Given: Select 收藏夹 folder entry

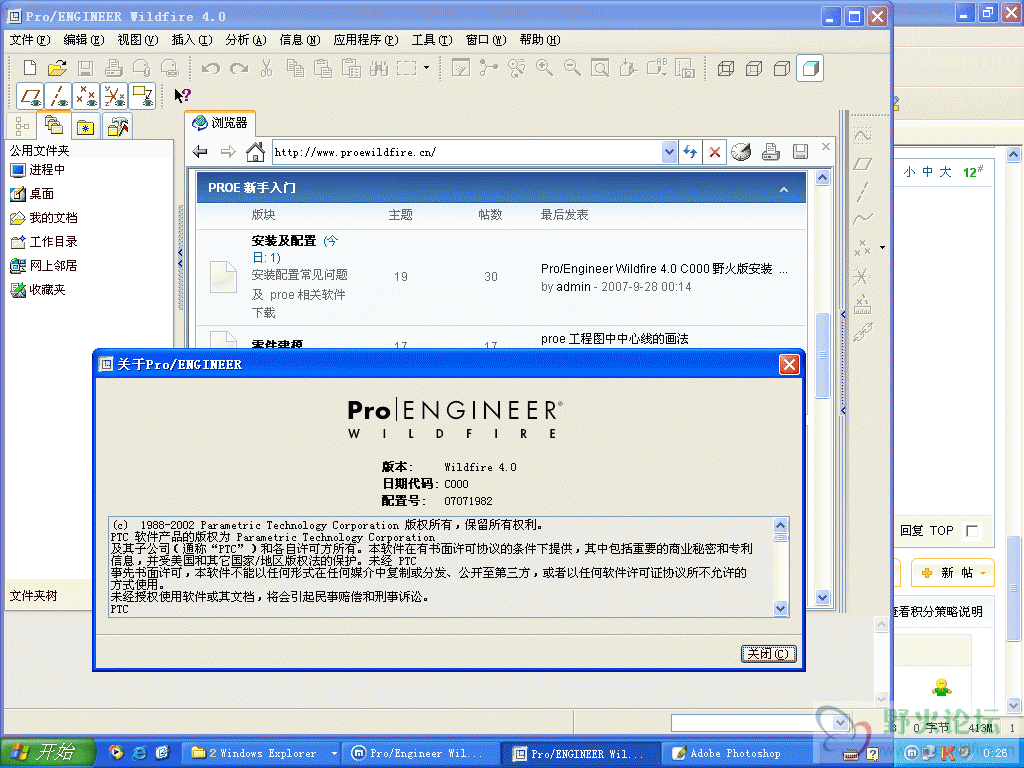Looking at the screenshot, I should point(38,290).
